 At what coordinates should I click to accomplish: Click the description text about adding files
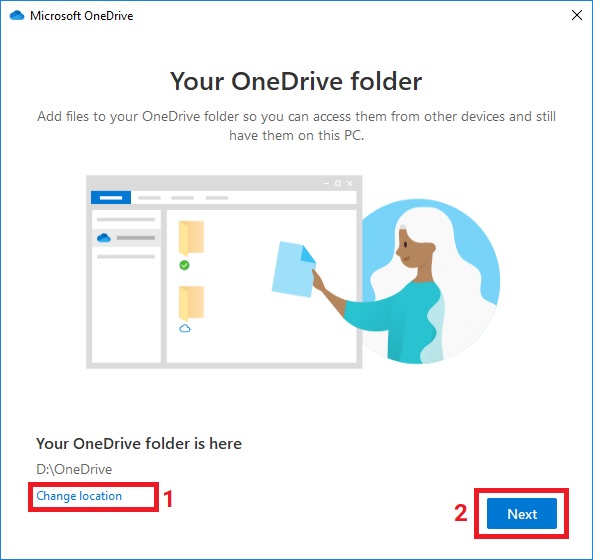296,126
